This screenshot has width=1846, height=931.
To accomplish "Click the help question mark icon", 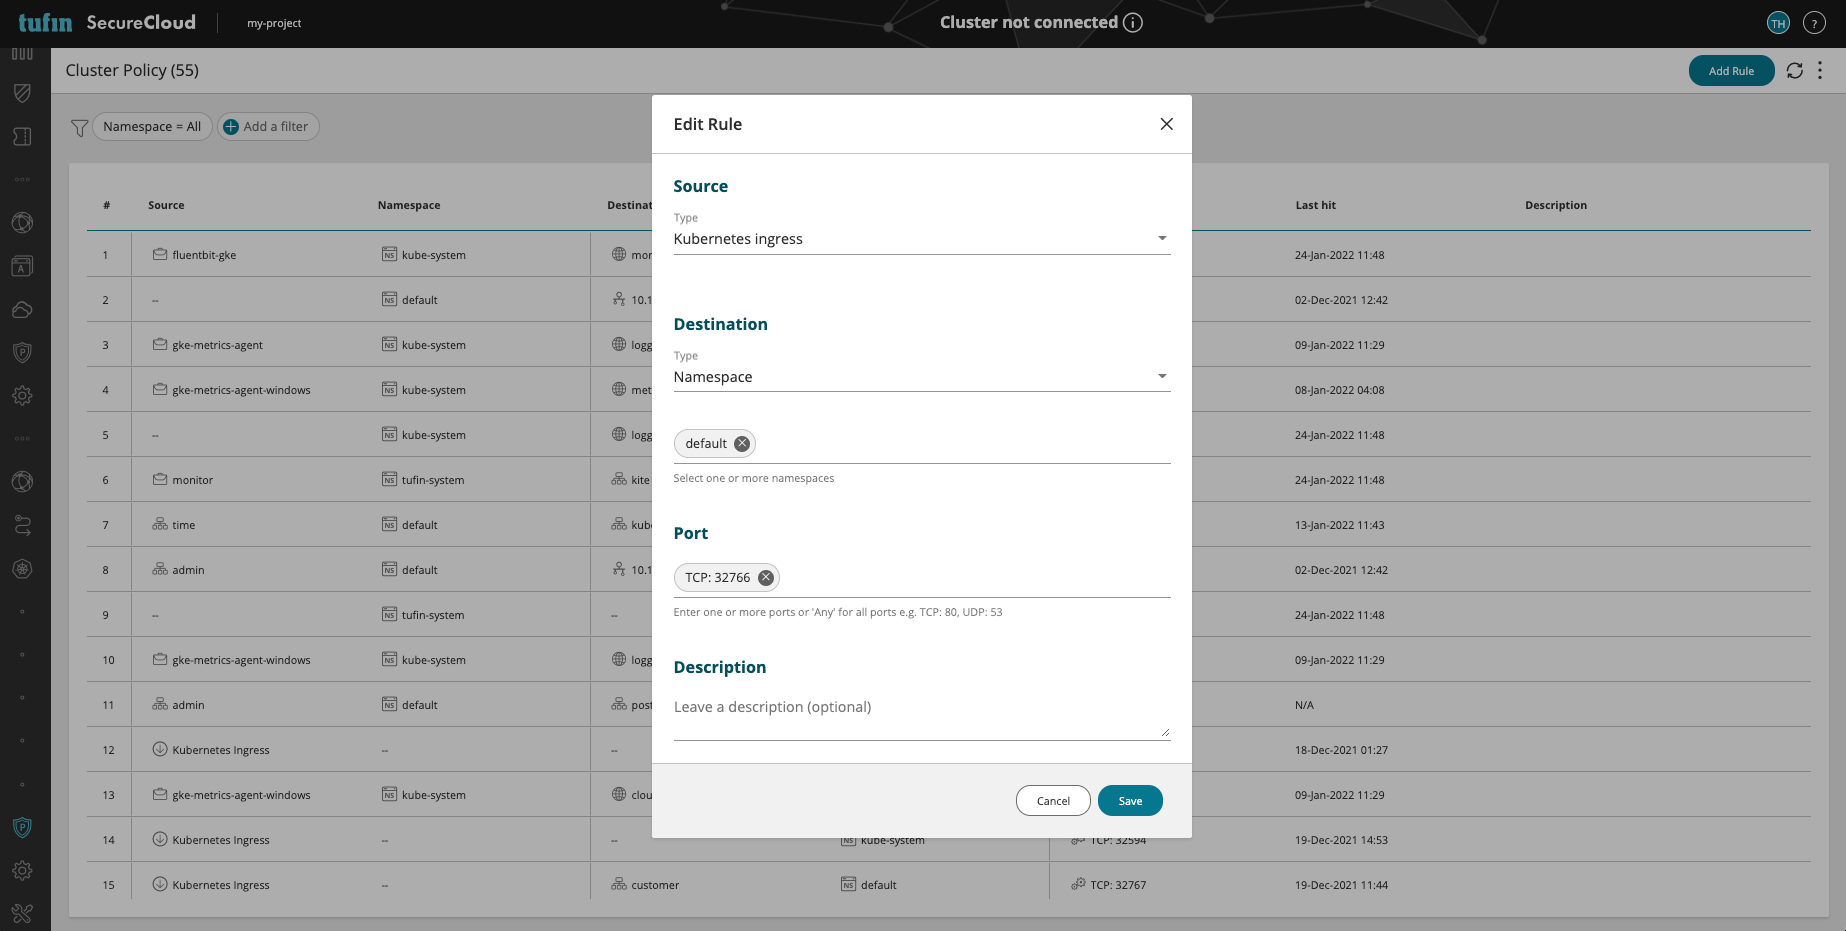I will [x=1814, y=23].
